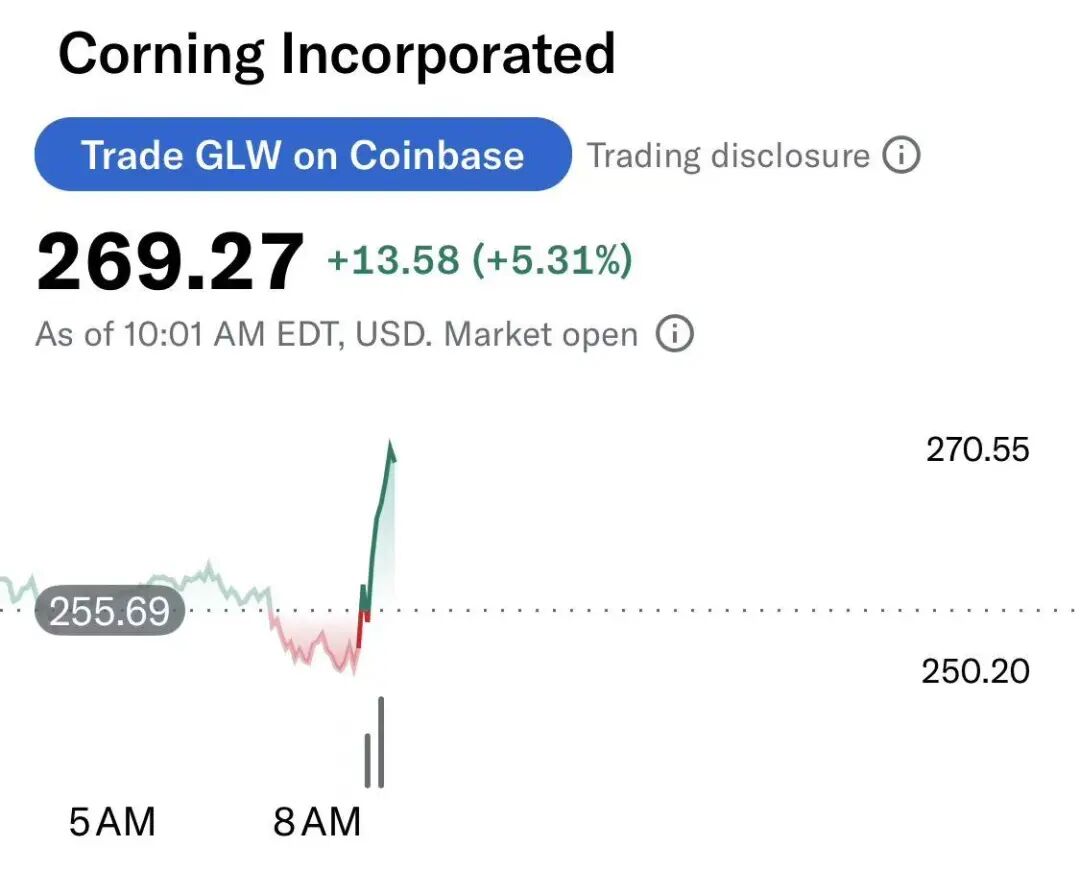The width and height of the screenshot is (1080, 895).
Task: Click the red segment of the price line
Action: click(x=362, y=628)
